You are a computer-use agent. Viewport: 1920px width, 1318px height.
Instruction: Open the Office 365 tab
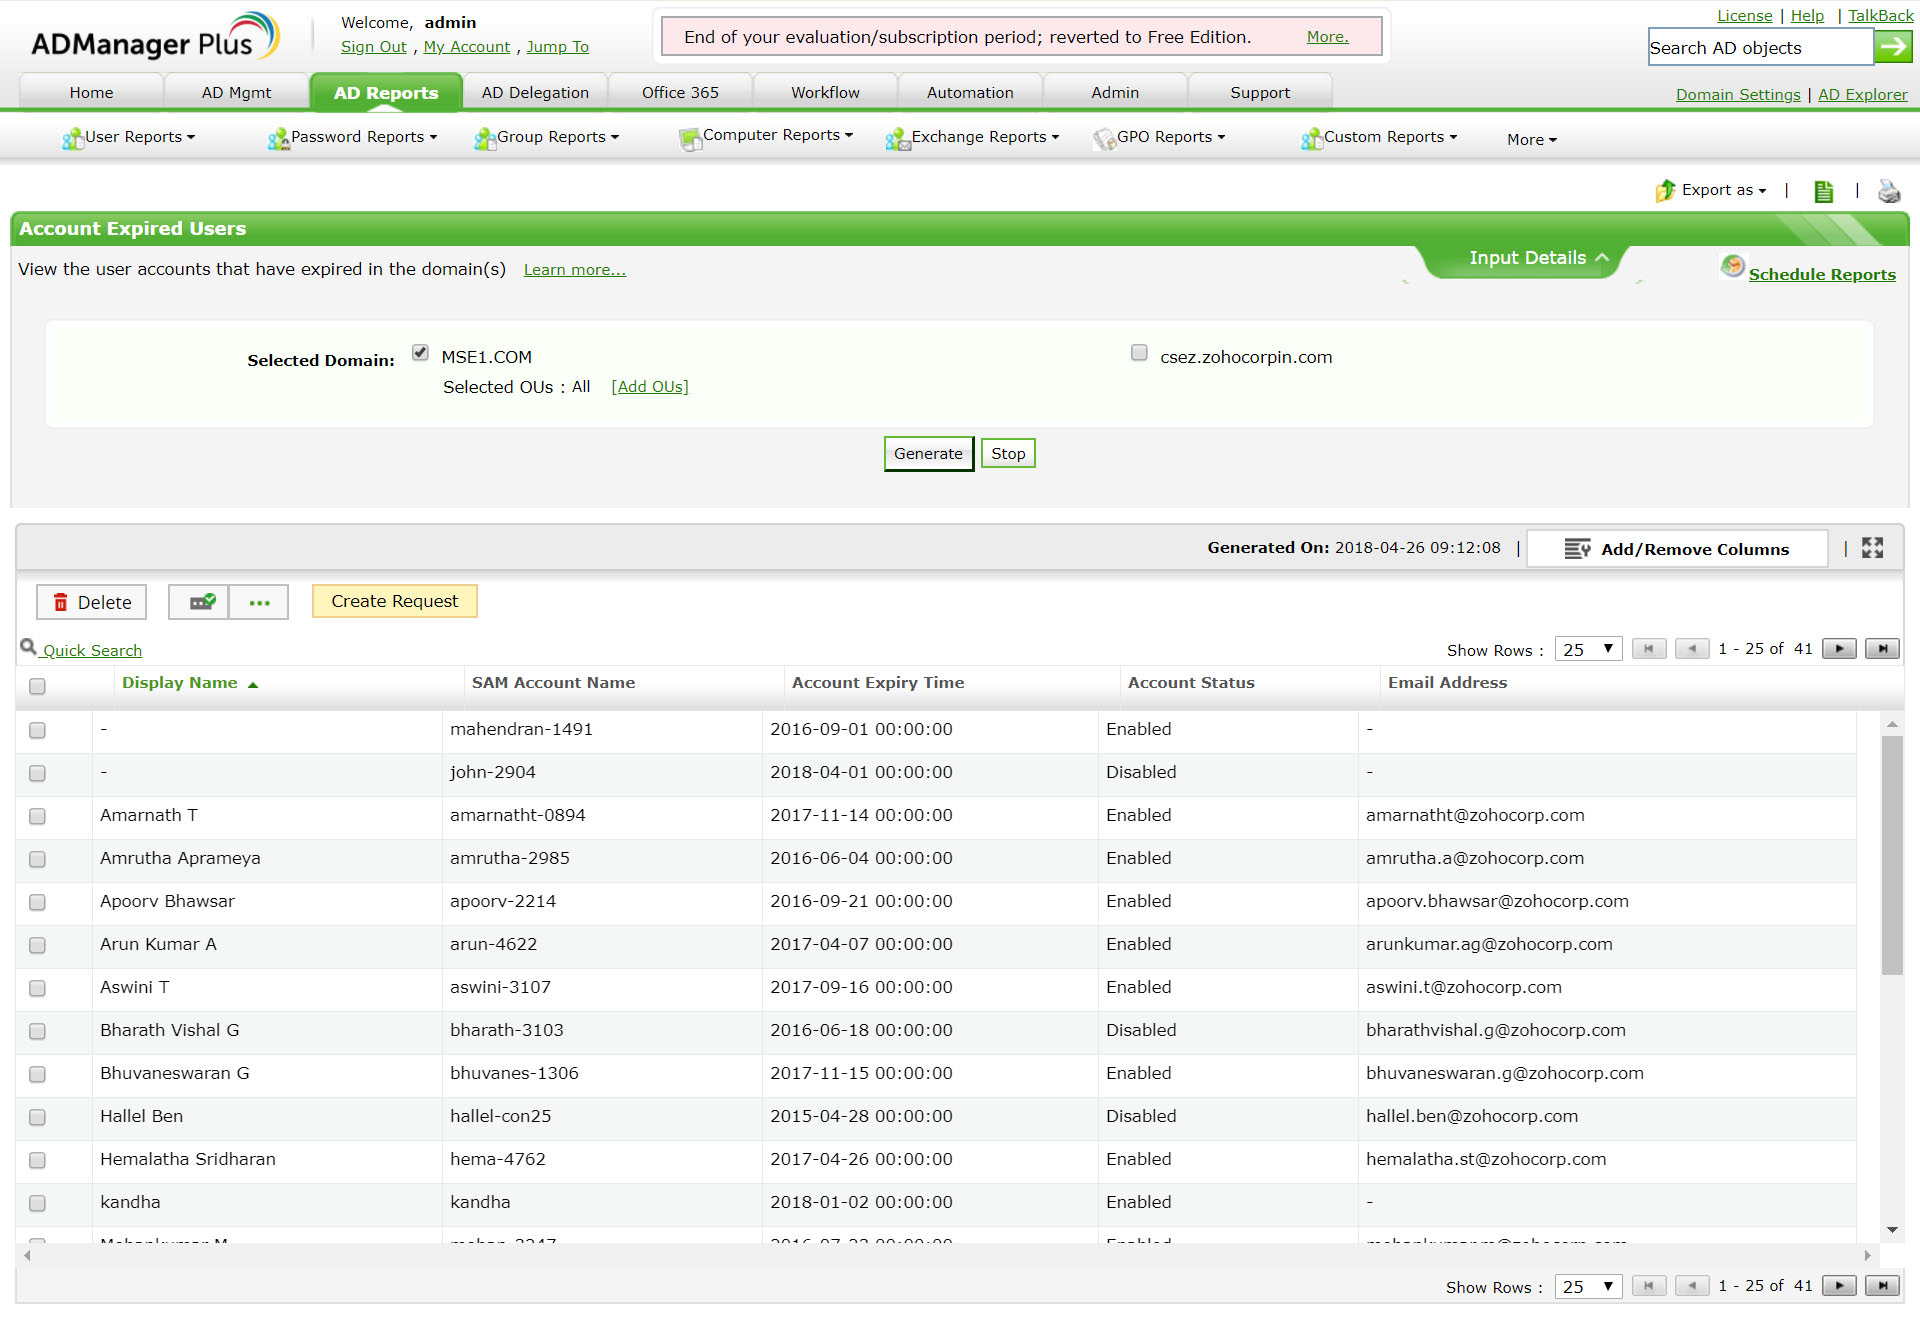(680, 92)
